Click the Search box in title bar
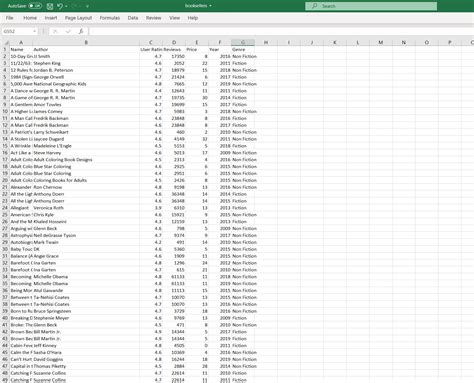Viewport: 474px width, 383px height. coord(371,6)
